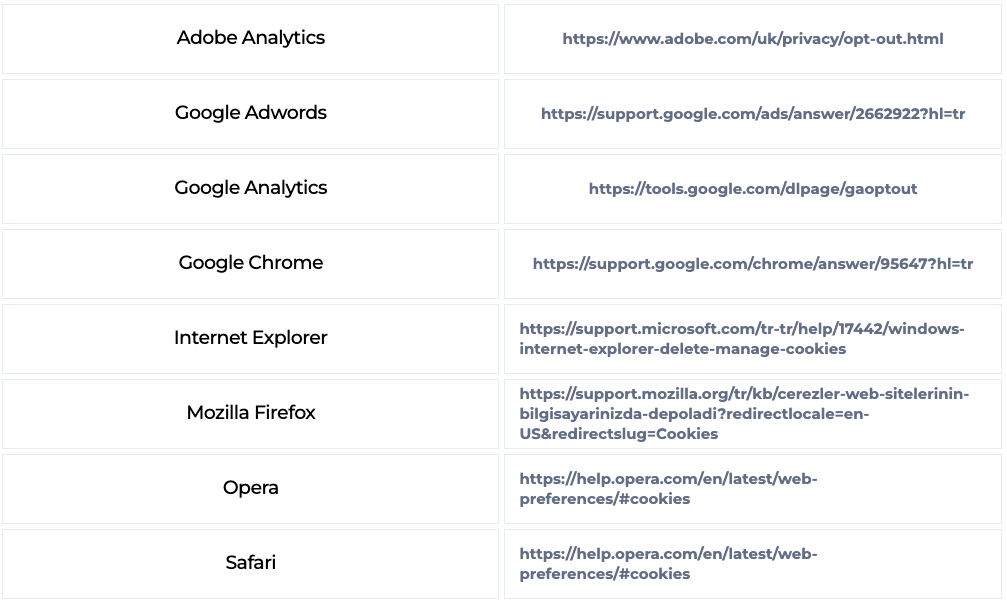Click the Internet Explorer cell label
The width and height of the screenshot is (1007, 606).
pos(250,338)
